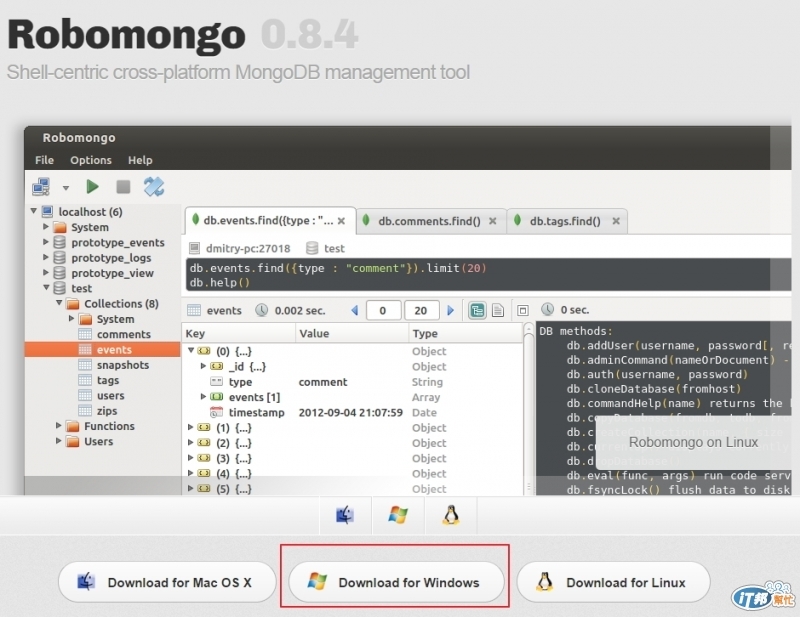Screen dimensions: 800x617
Task: Show the Windows screenshot via Windows flag icon
Action: [x=398, y=515]
